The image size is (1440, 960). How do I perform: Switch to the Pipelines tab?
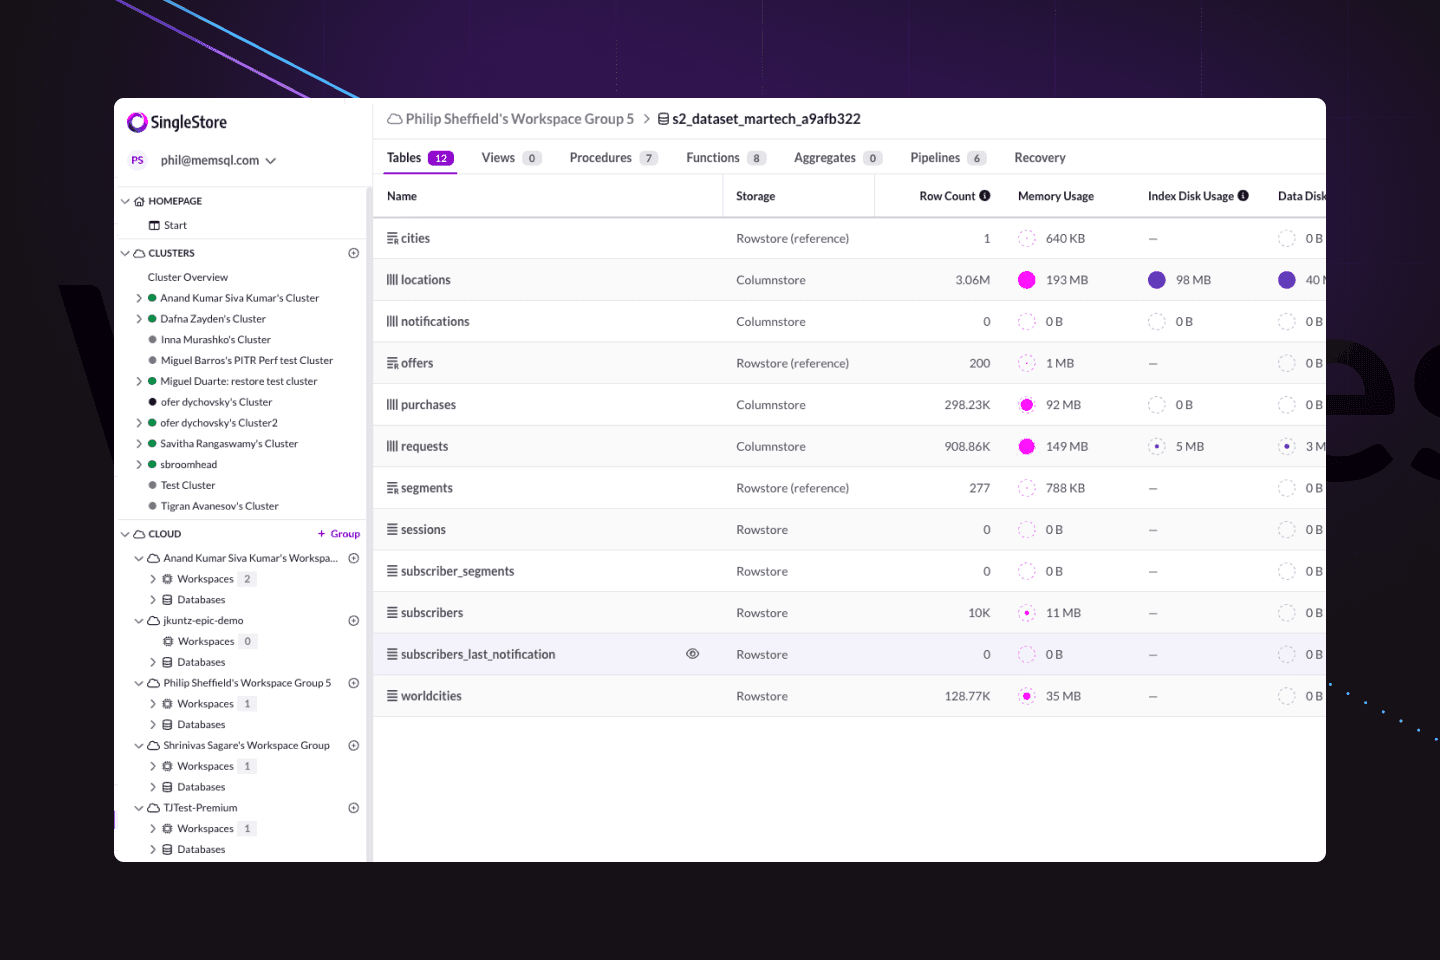pos(935,158)
